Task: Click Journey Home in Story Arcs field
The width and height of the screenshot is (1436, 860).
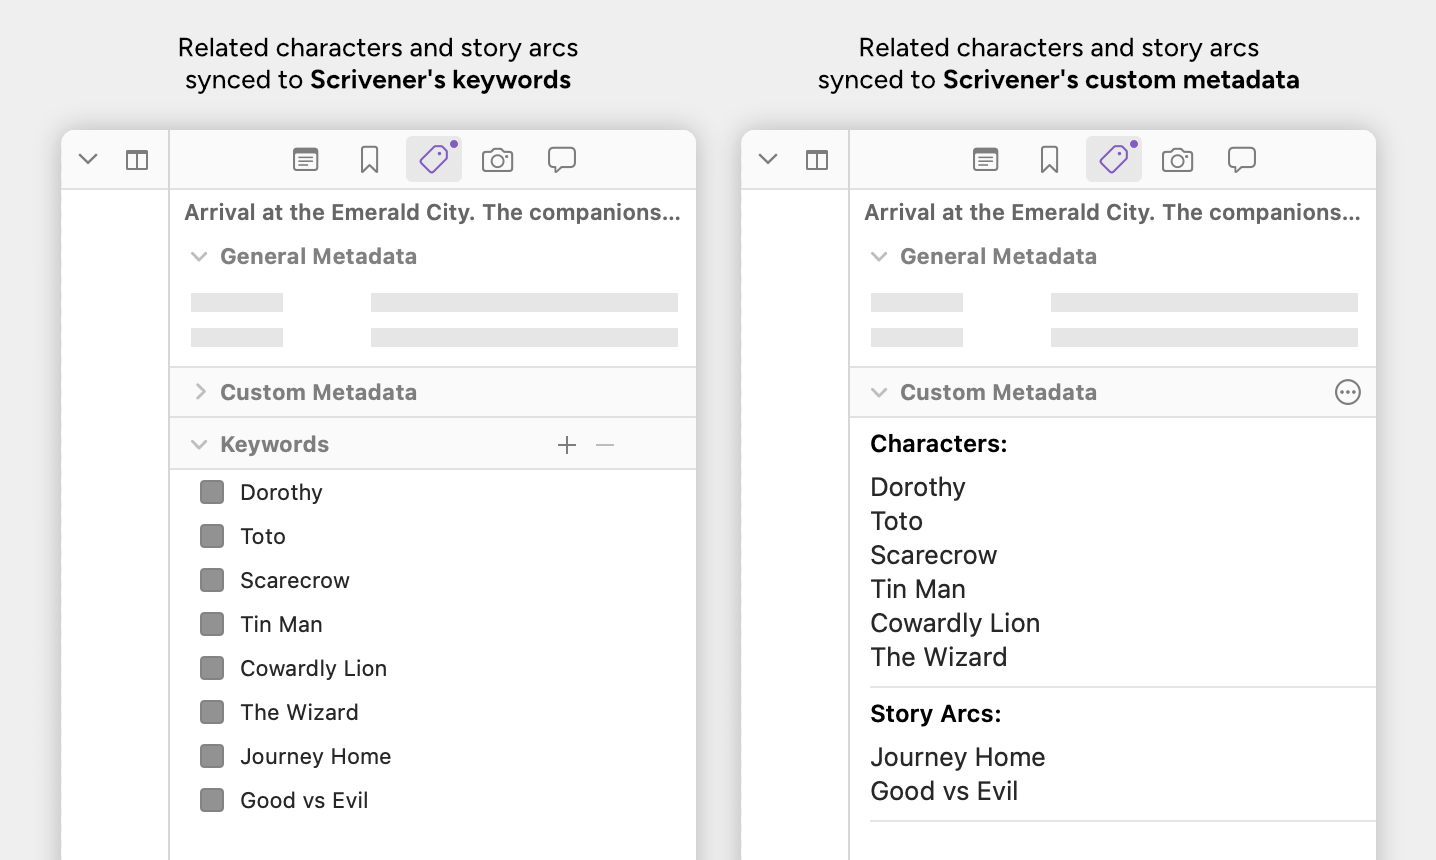Action: 958,758
